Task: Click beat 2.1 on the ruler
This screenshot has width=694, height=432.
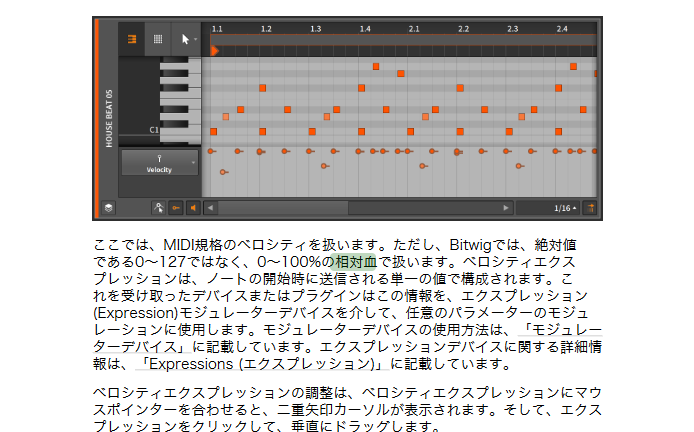Action: click(x=414, y=29)
